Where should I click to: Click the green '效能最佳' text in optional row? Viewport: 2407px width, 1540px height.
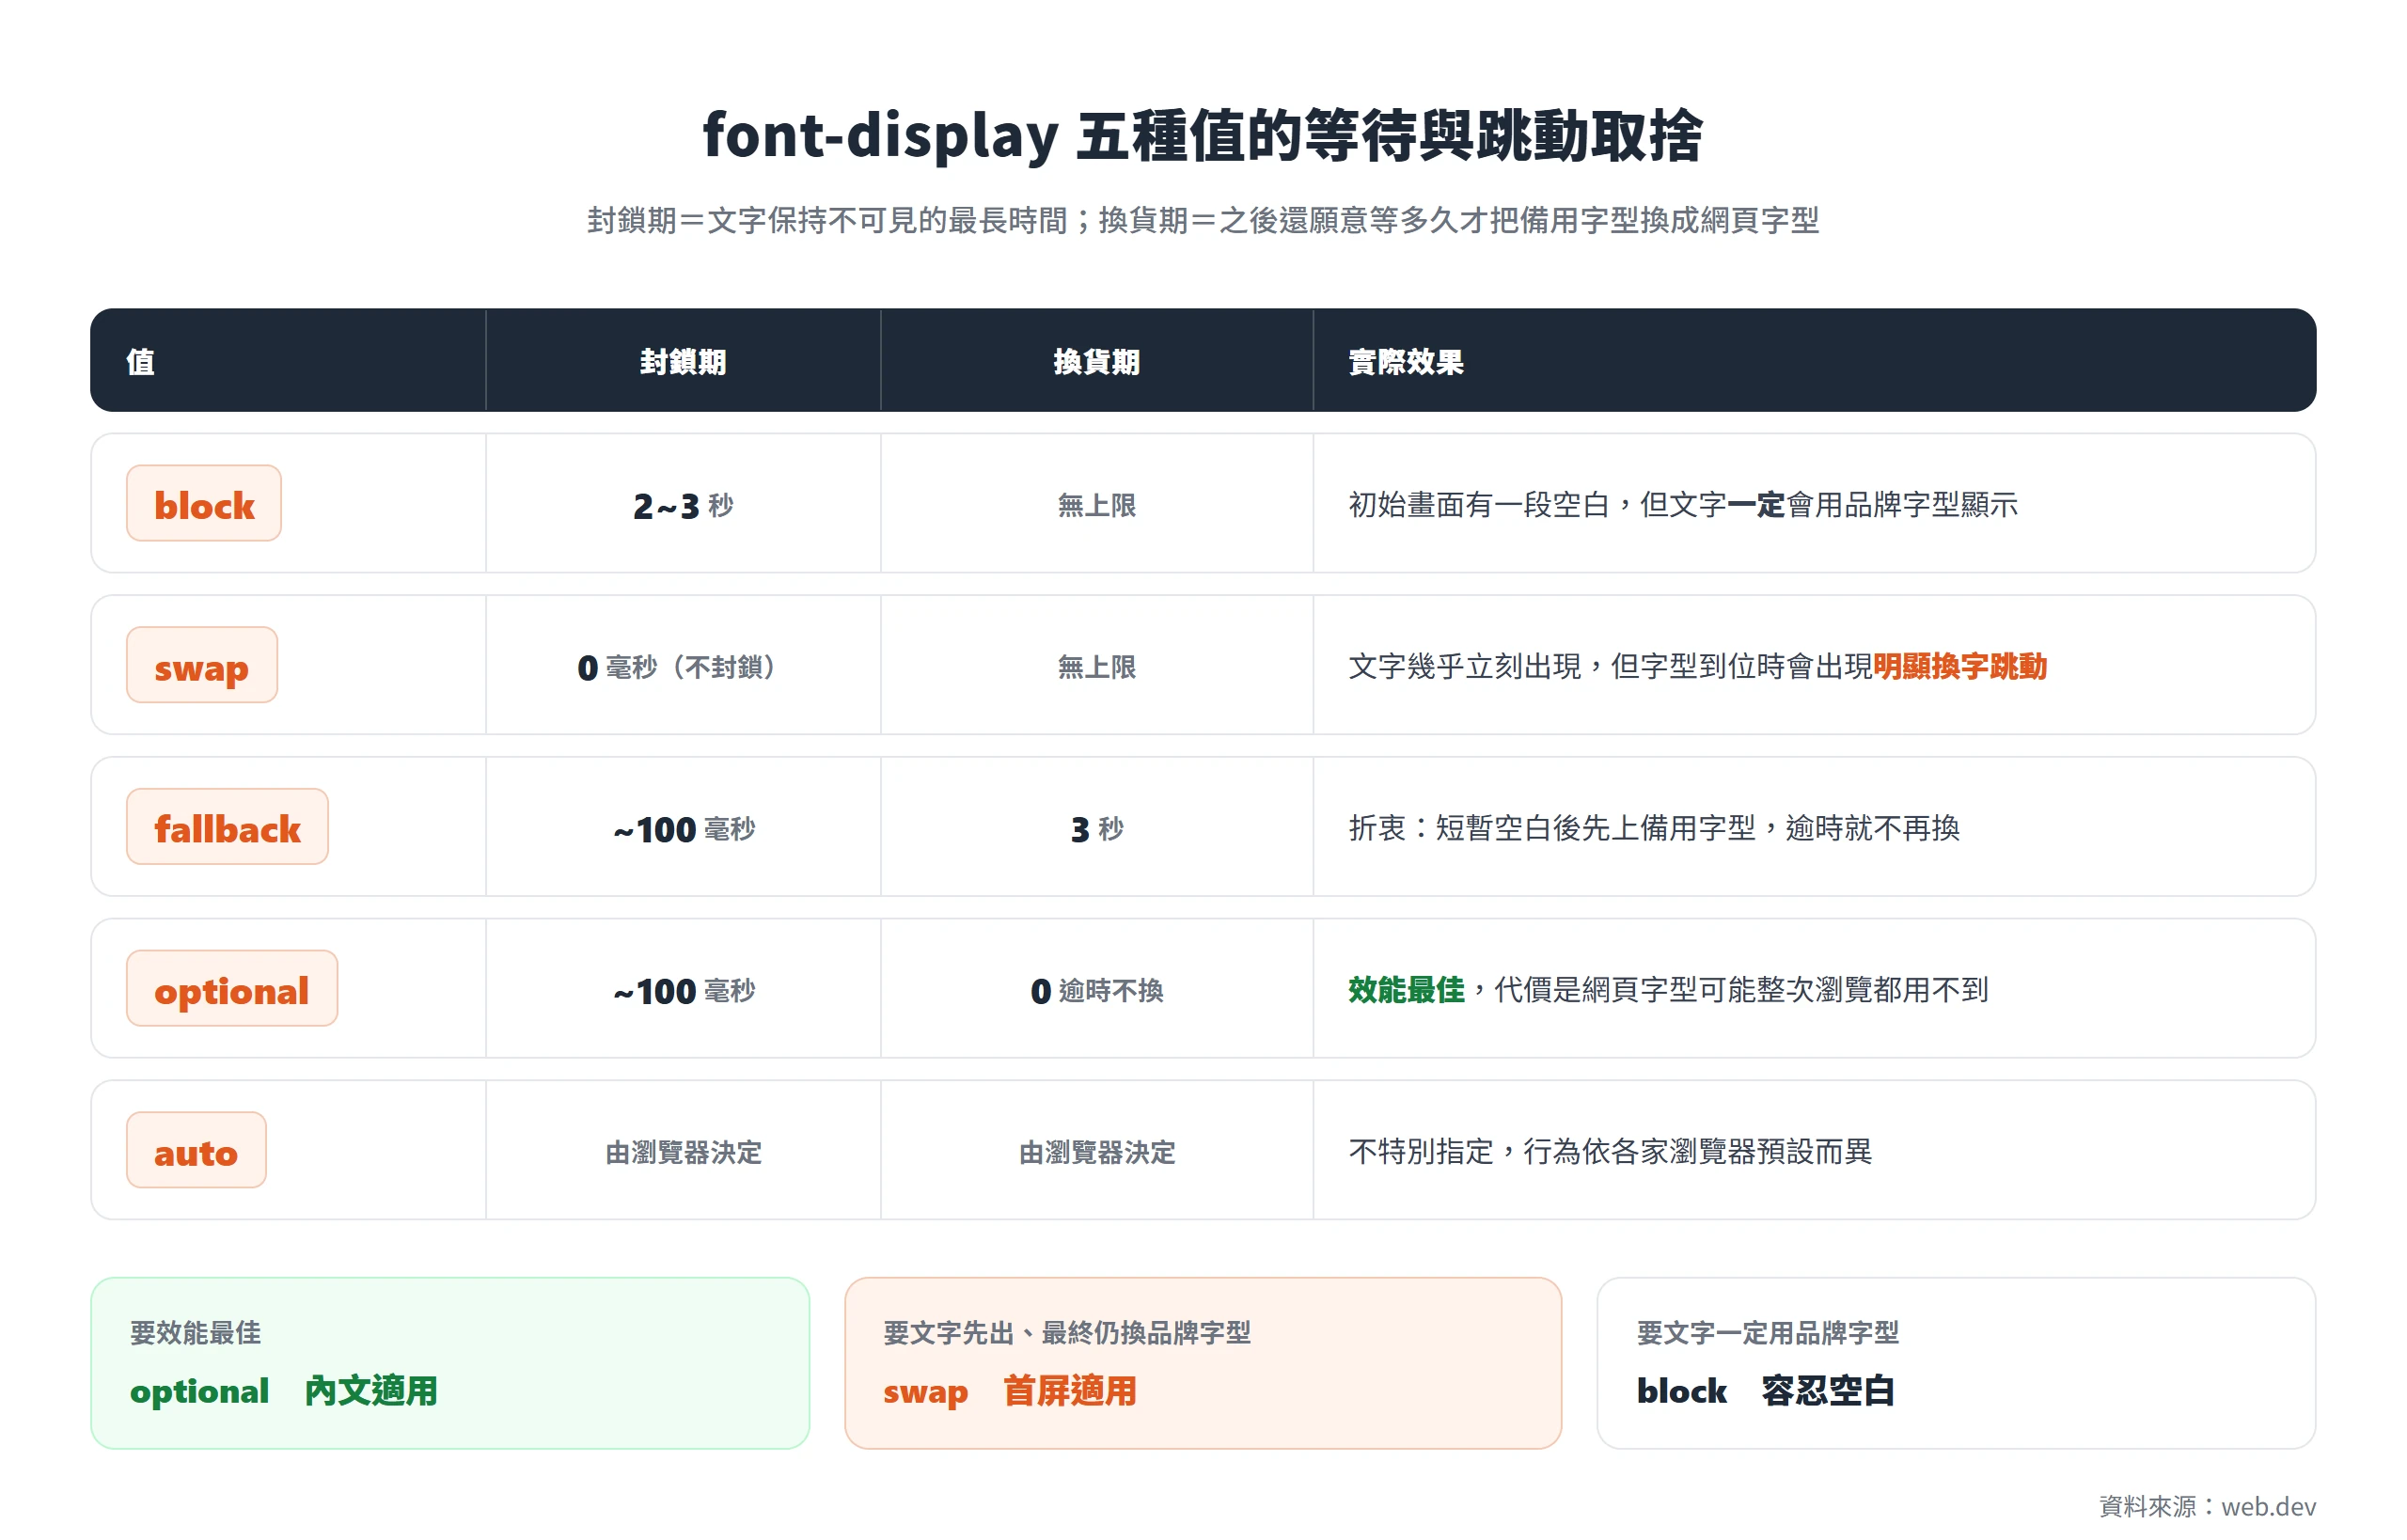click(1406, 990)
